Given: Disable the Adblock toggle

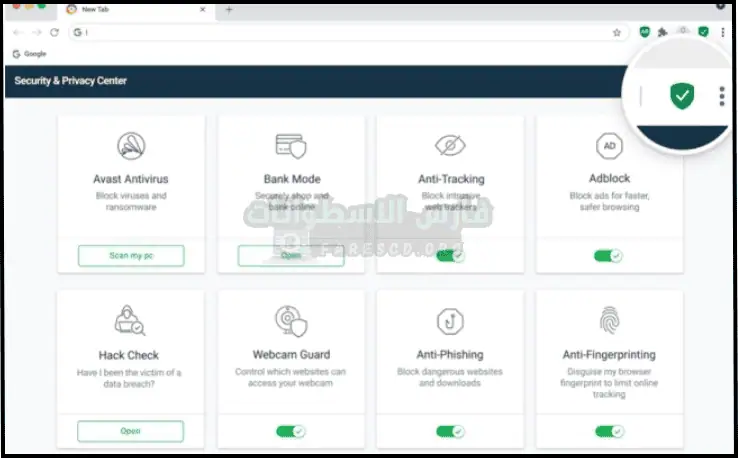Looking at the screenshot, I should (608, 256).
